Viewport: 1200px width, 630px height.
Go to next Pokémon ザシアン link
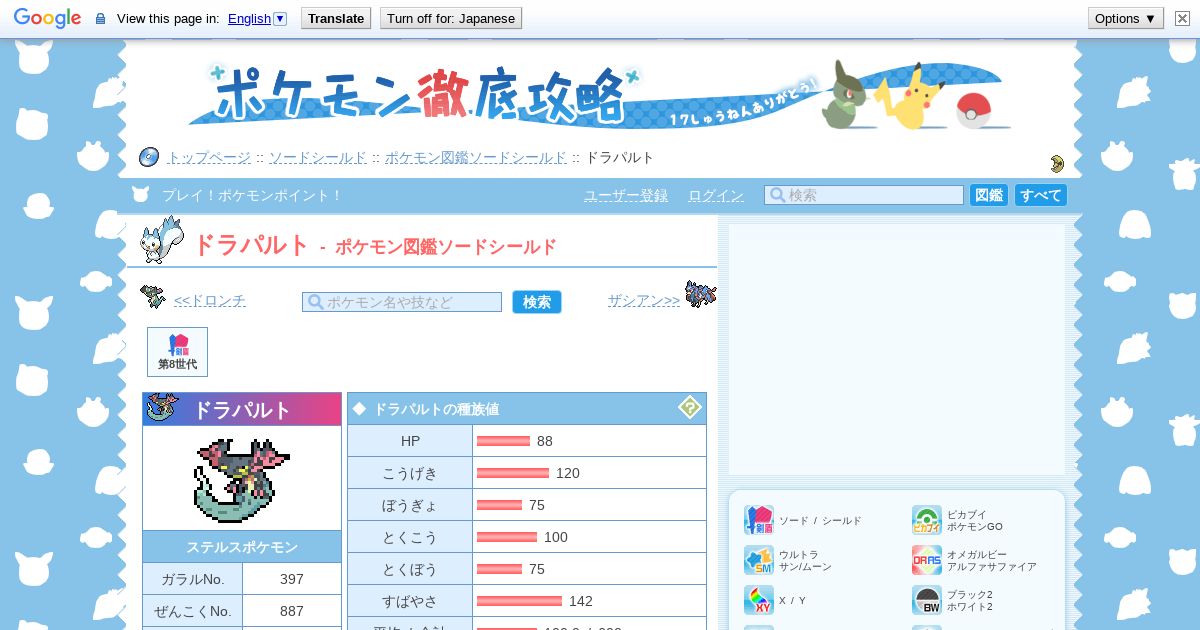[644, 300]
